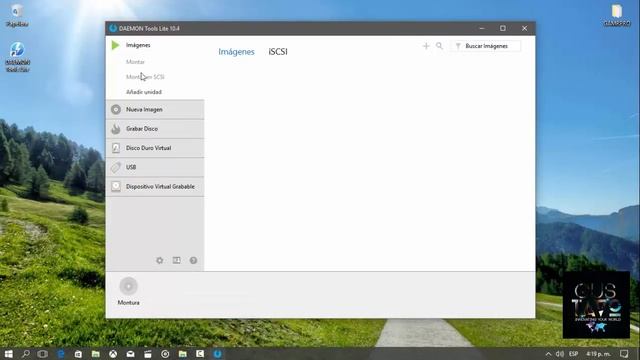Show hidden system tray icons
640x360 pixels.
click(x=548, y=354)
